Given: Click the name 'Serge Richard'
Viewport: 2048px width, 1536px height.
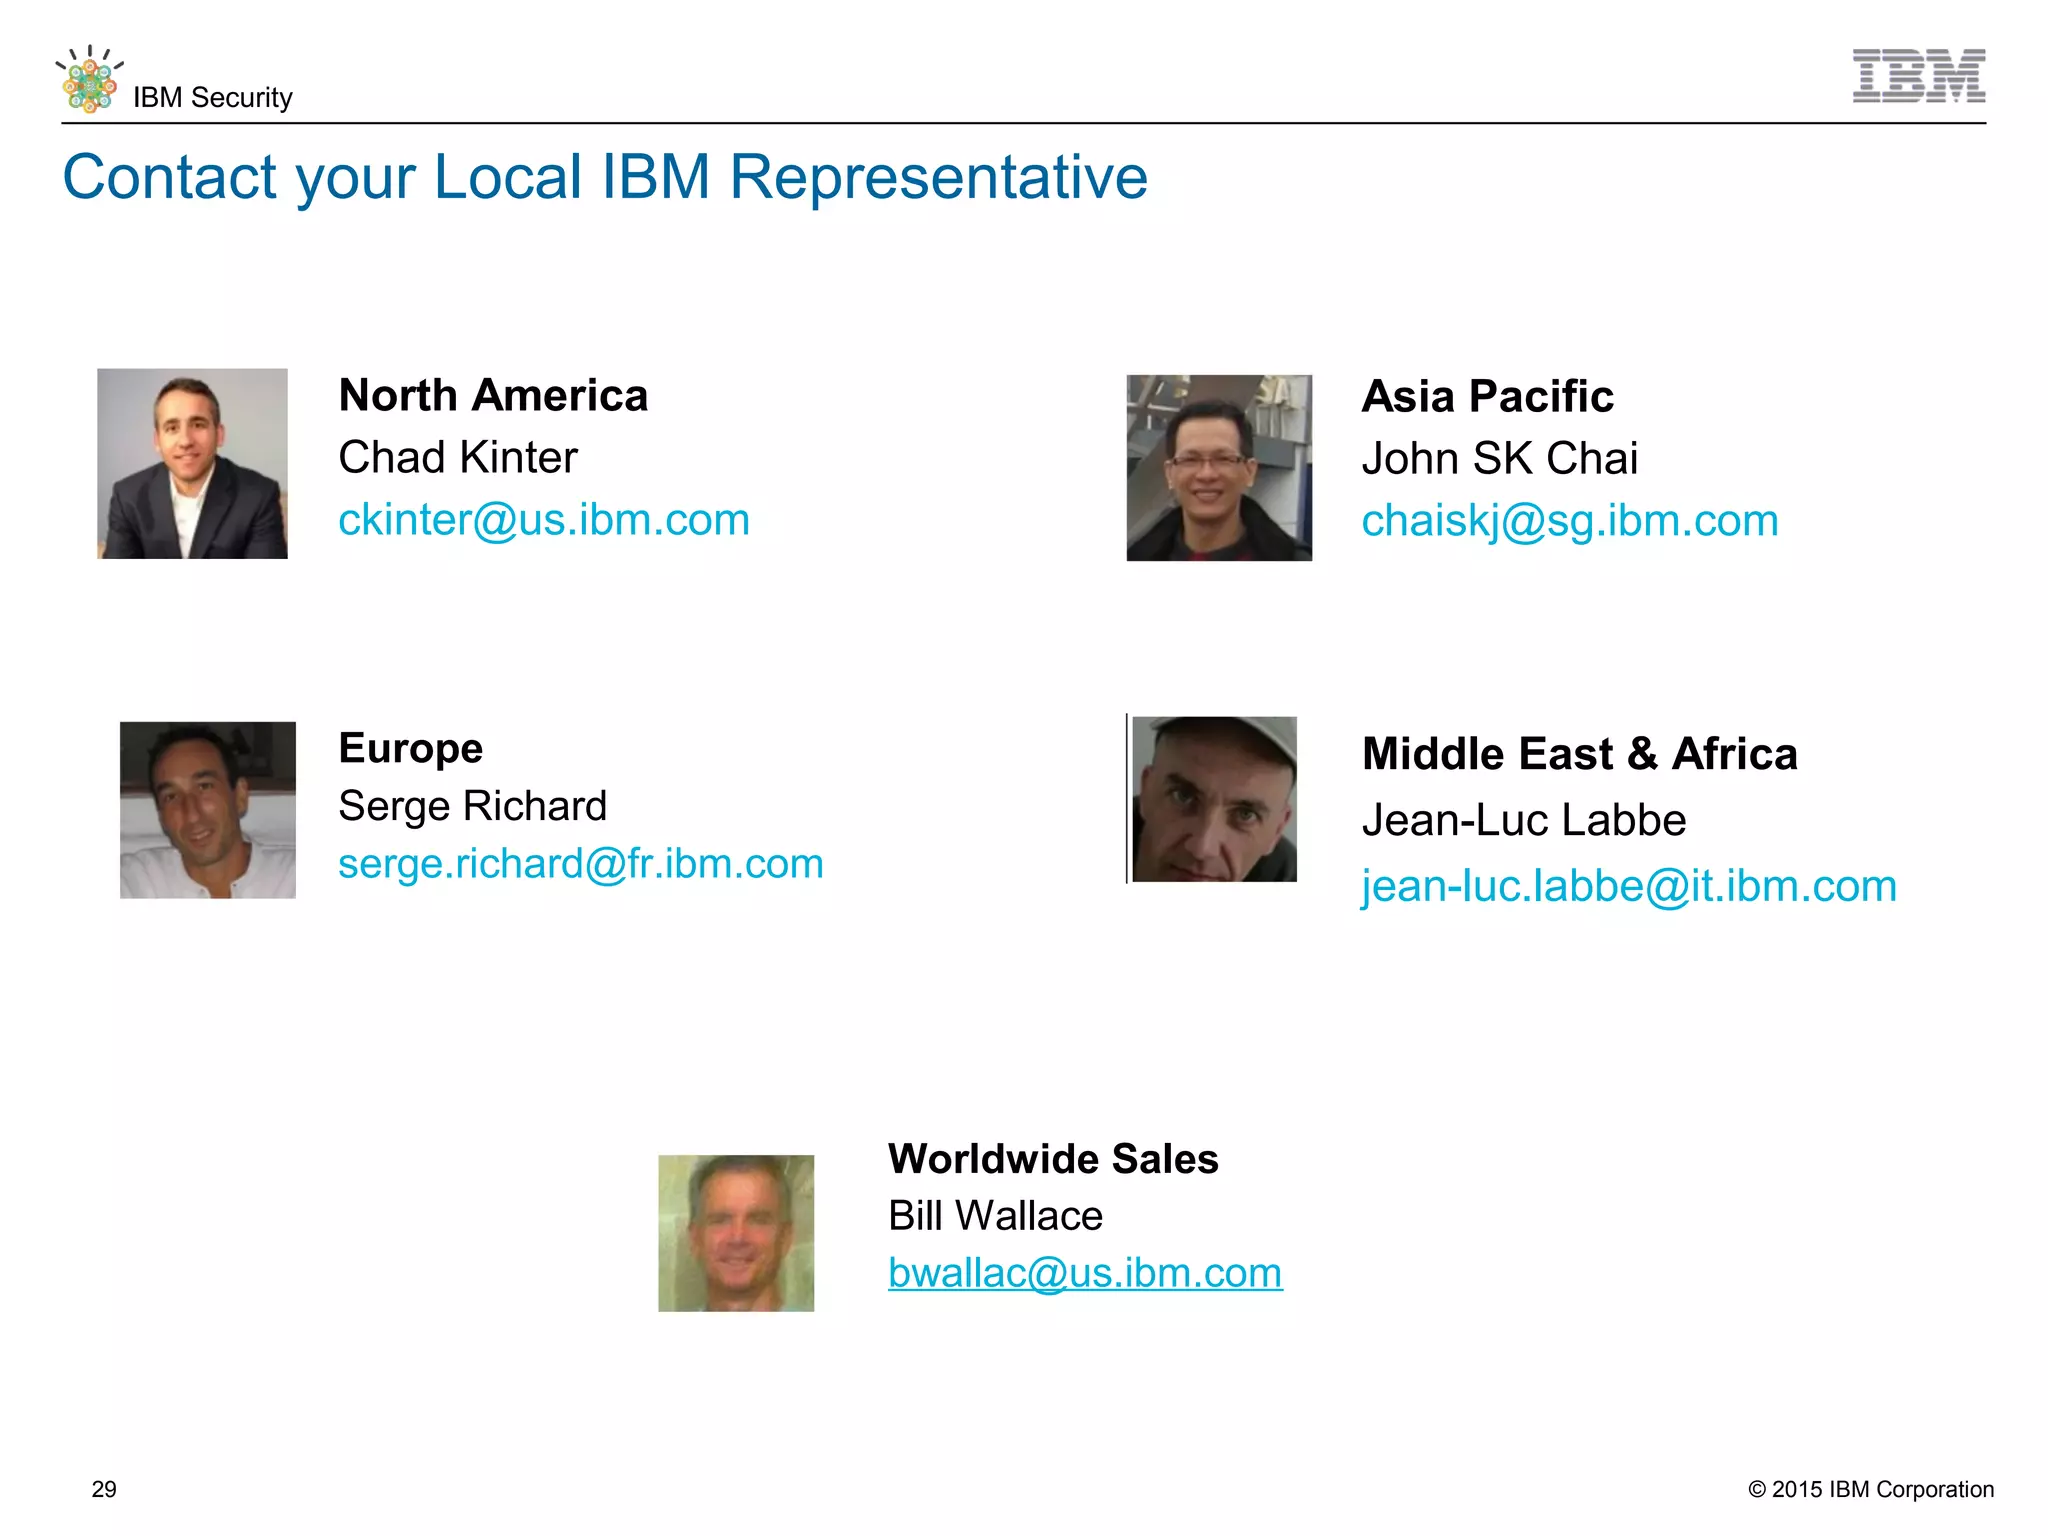Looking at the screenshot, I should [472, 806].
